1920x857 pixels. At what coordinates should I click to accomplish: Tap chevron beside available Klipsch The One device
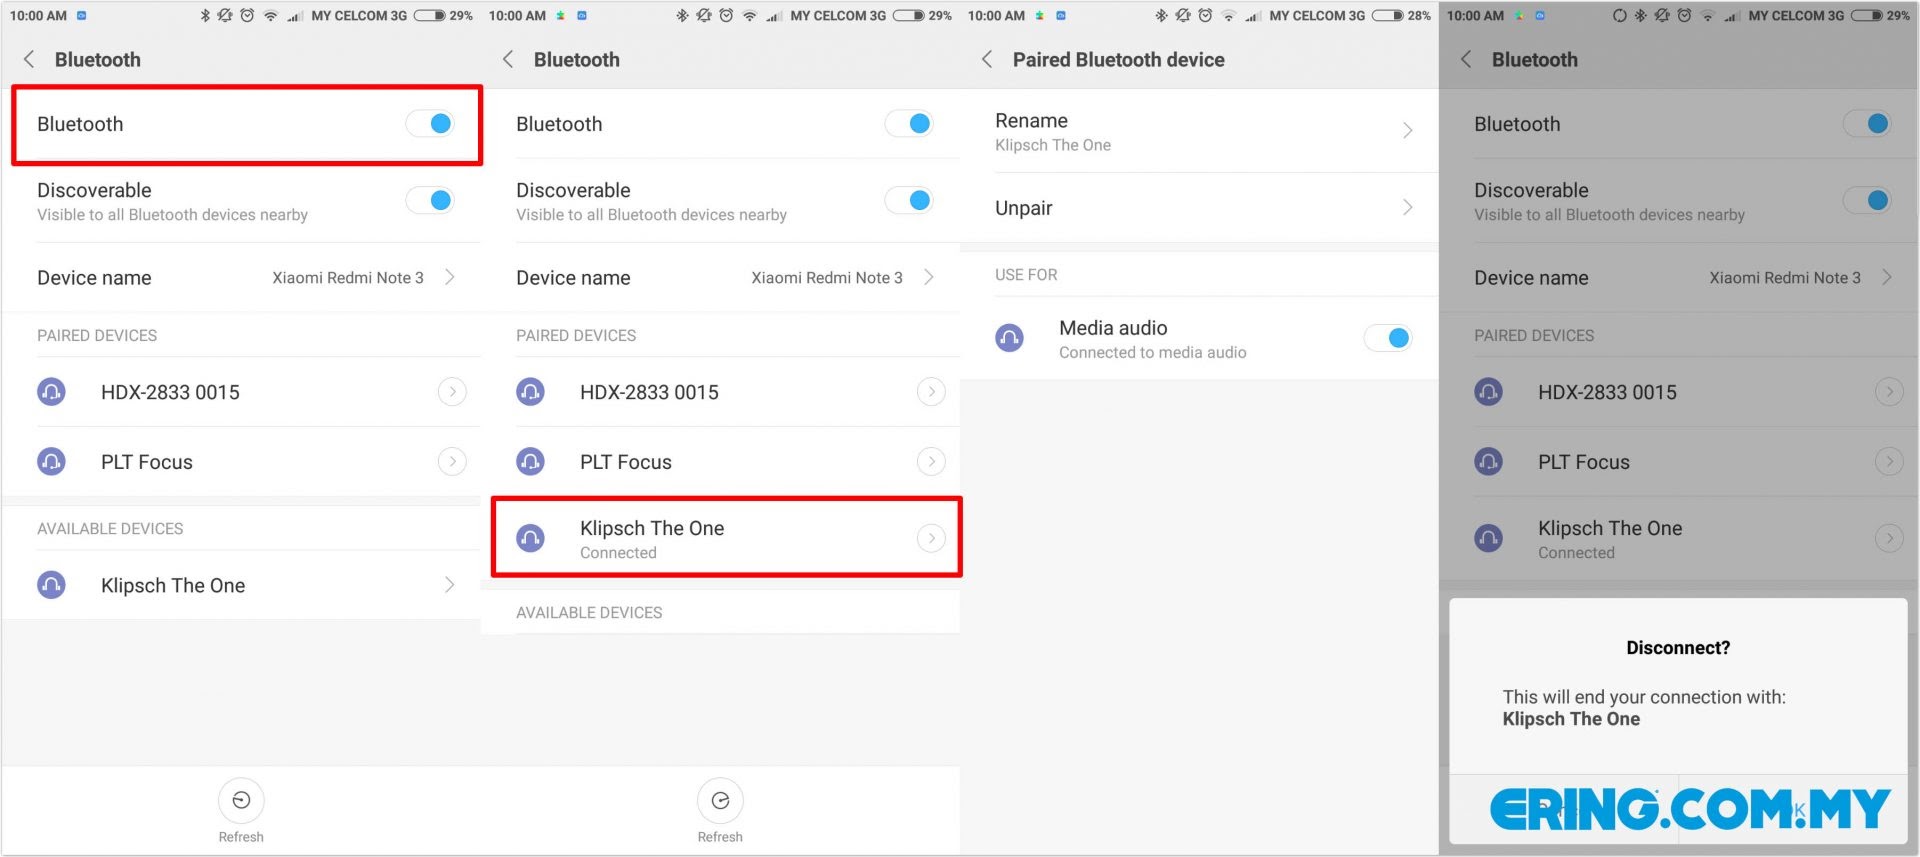tap(450, 585)
